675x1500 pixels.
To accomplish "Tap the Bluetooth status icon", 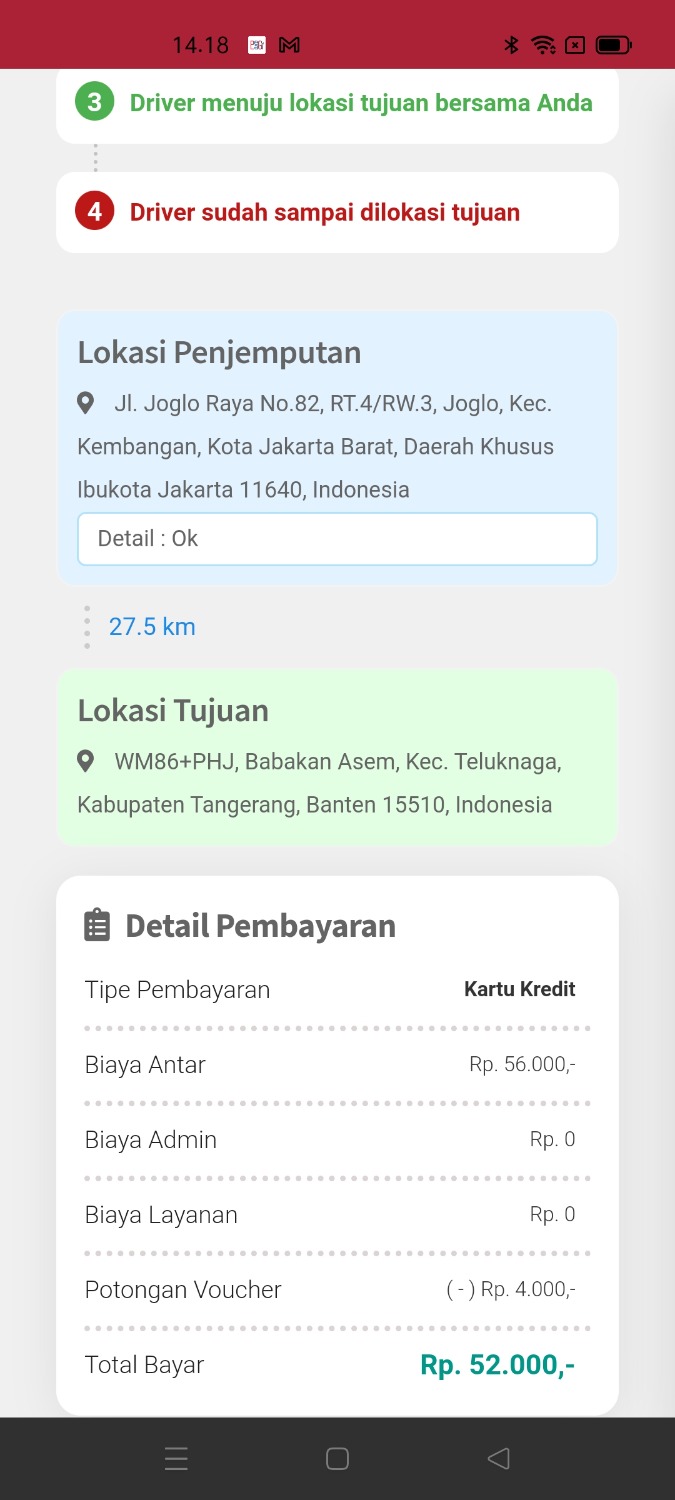I will point(511,45).
